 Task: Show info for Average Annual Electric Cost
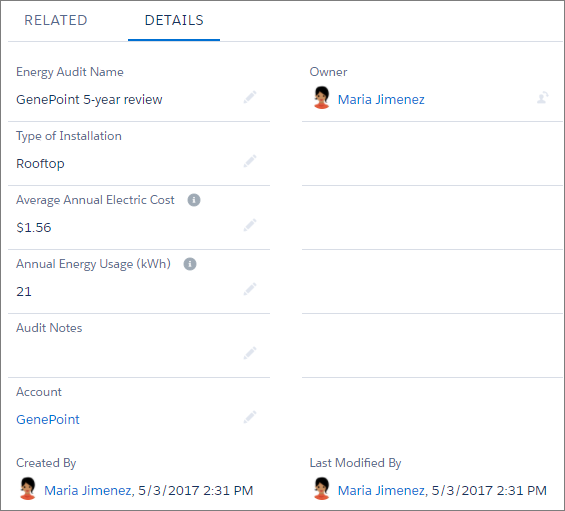tap(194, 200)
